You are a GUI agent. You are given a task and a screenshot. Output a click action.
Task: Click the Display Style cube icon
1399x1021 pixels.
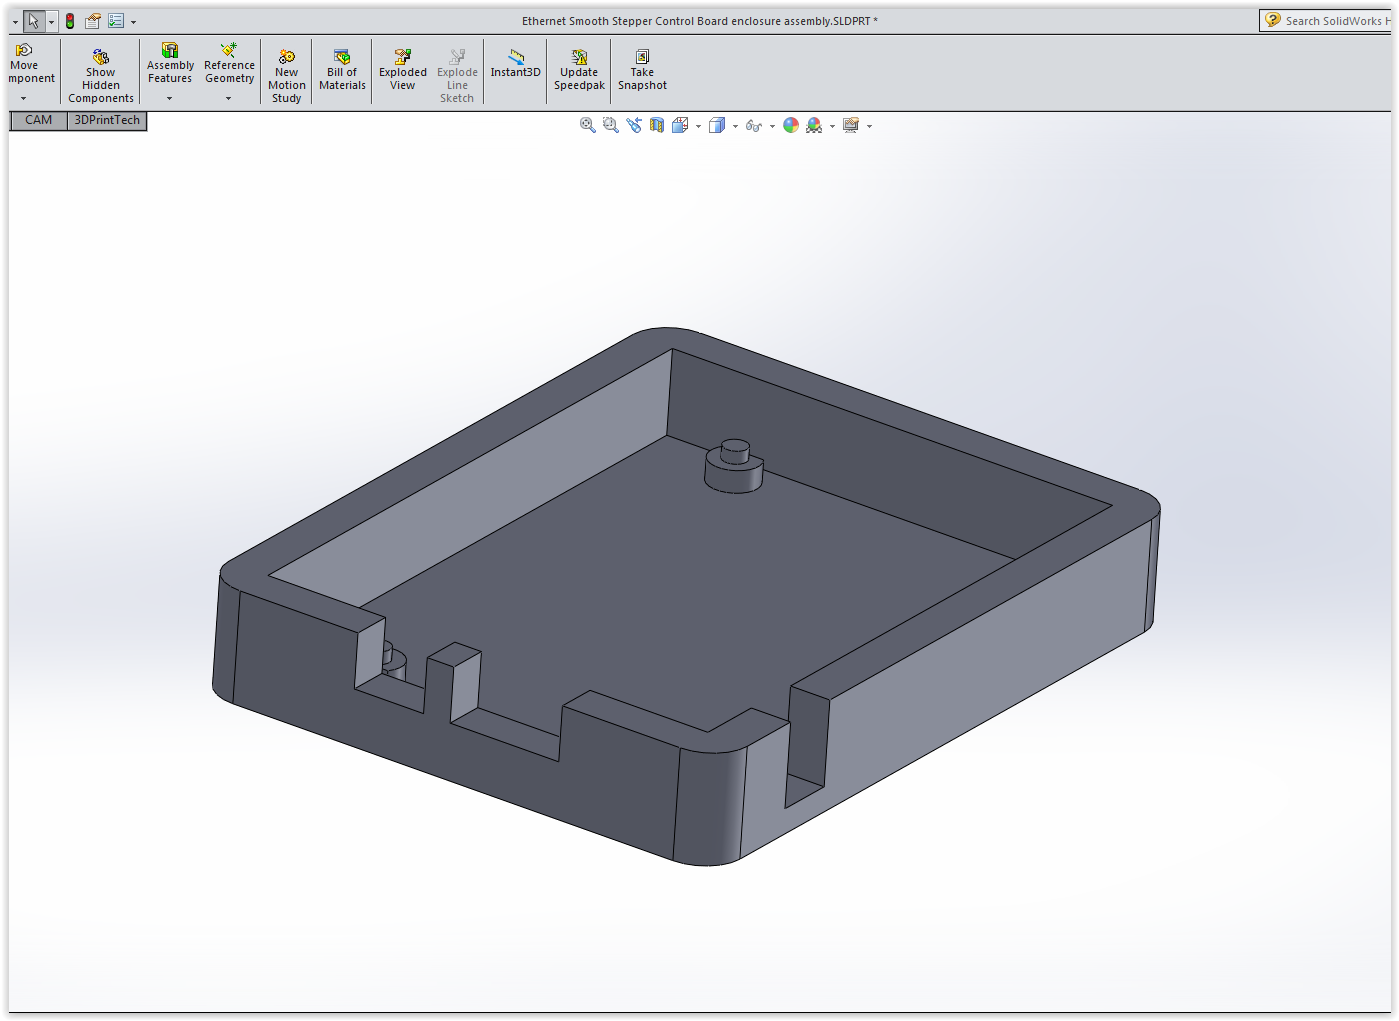point(717,125)
